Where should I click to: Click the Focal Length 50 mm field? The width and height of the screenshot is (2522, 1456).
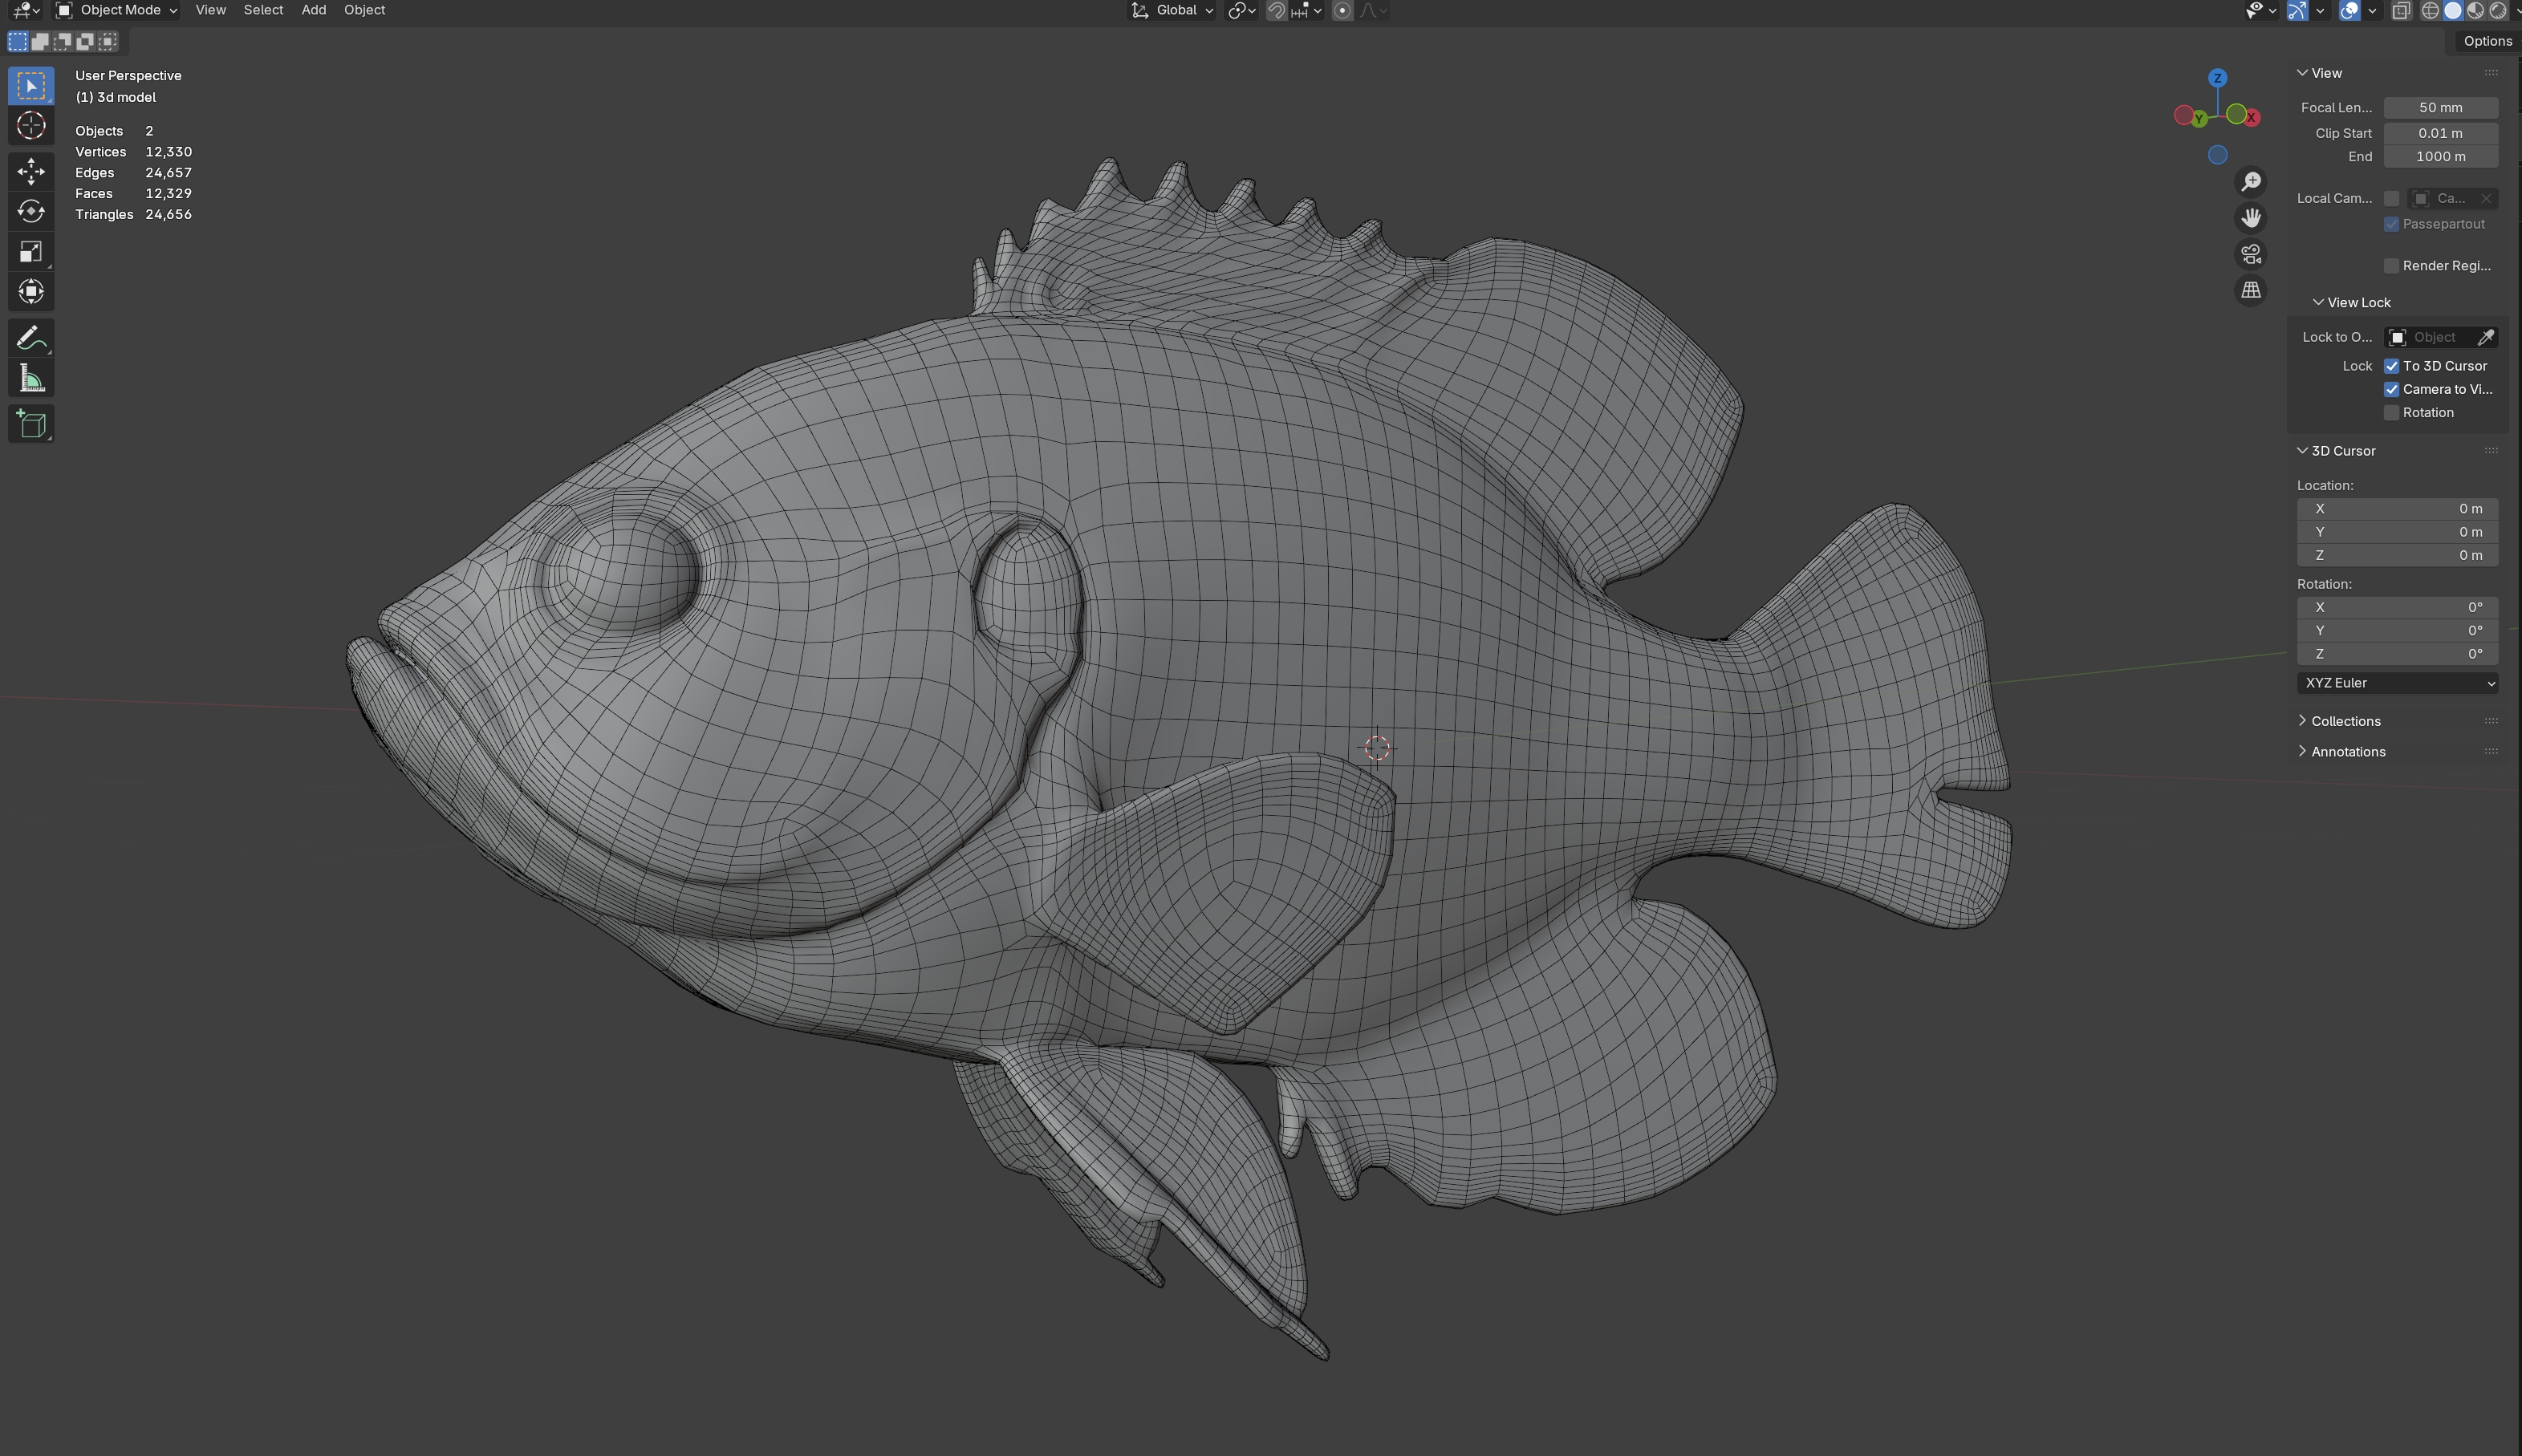2440,107
